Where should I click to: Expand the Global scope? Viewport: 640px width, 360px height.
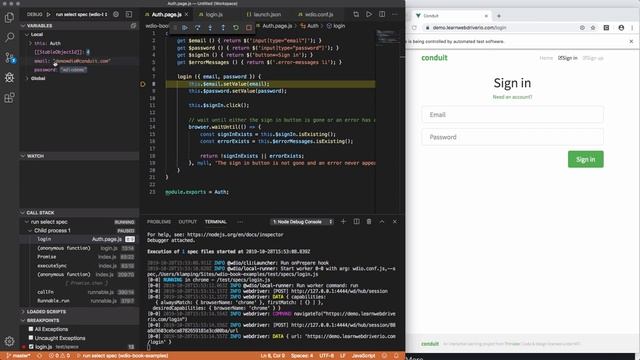click(x=36, y=78)
